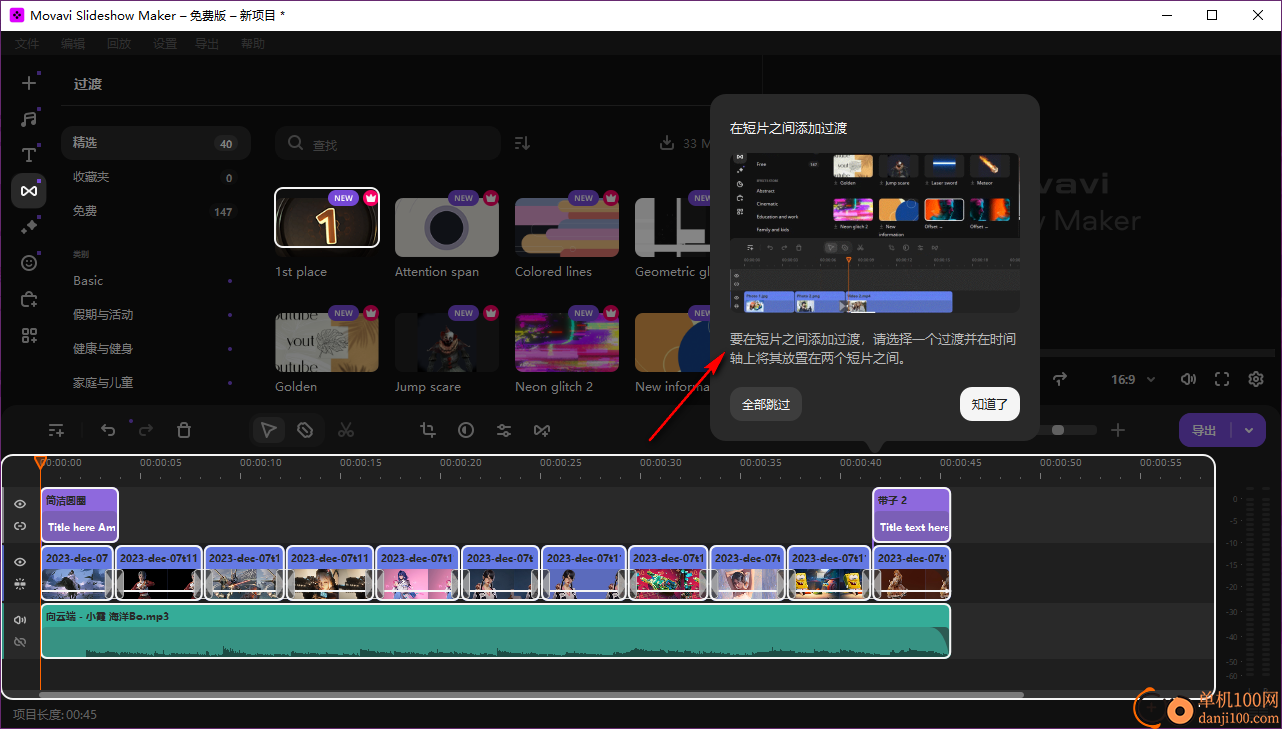1282x729 pixels.
Task: Redo the last undone action
Action: (146, 430)
